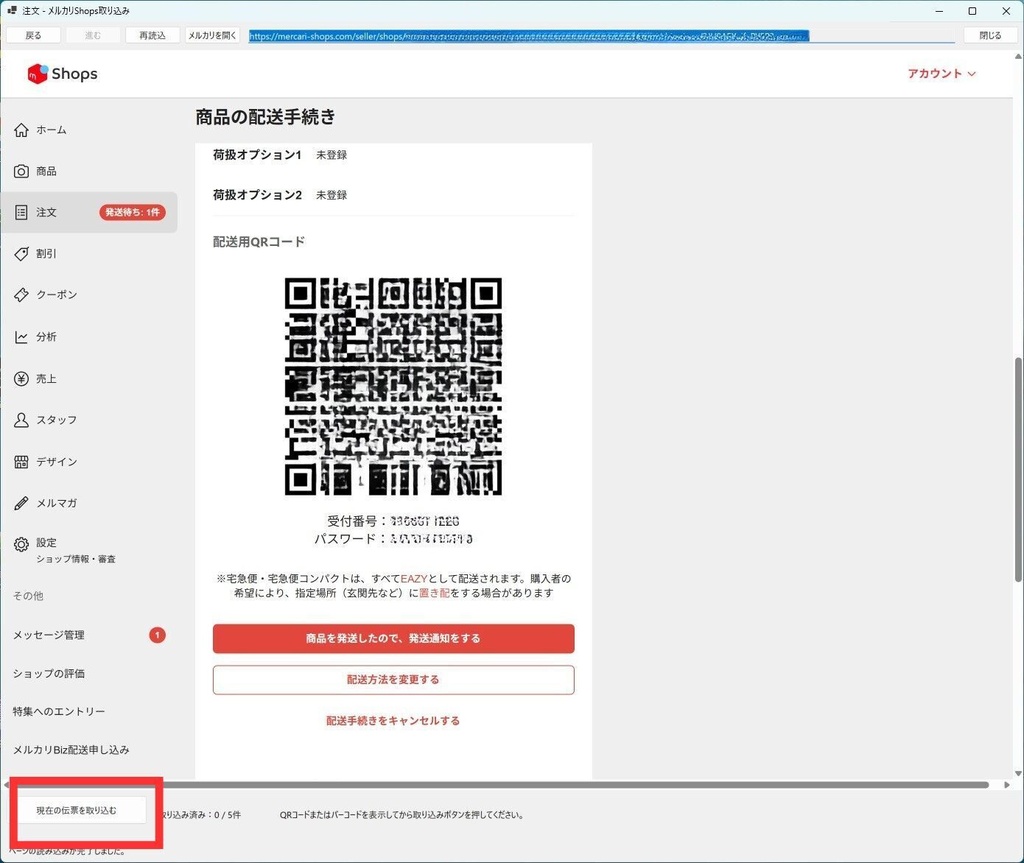This screenshot has width=1024, height=863.
Task: Click the 分析 chart icon
Action: (22, 337)
